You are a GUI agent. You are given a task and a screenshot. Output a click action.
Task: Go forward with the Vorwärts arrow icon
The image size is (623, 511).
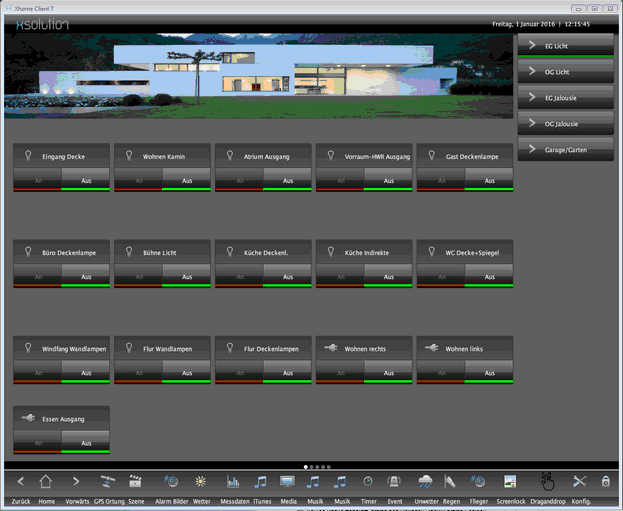(76, 482)
